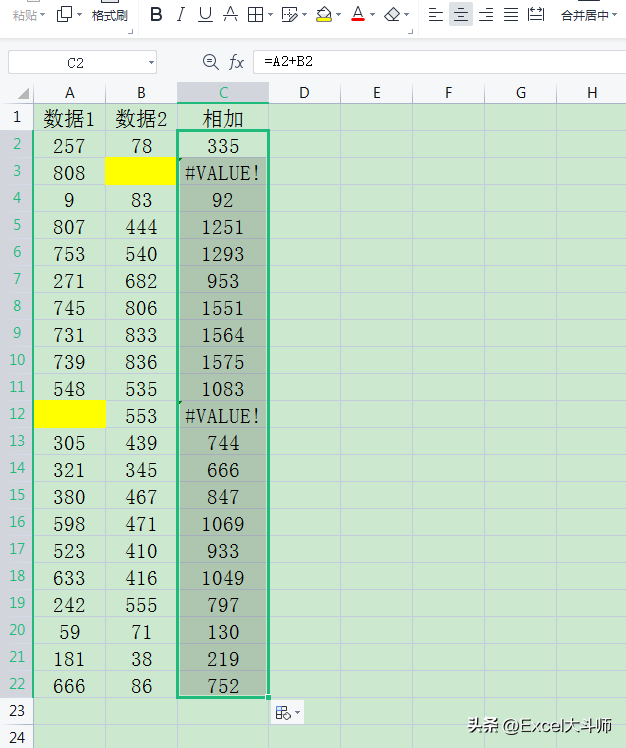Click the 粘贴 paste button
Screen dimensions: 626x748
coord(24,15)
